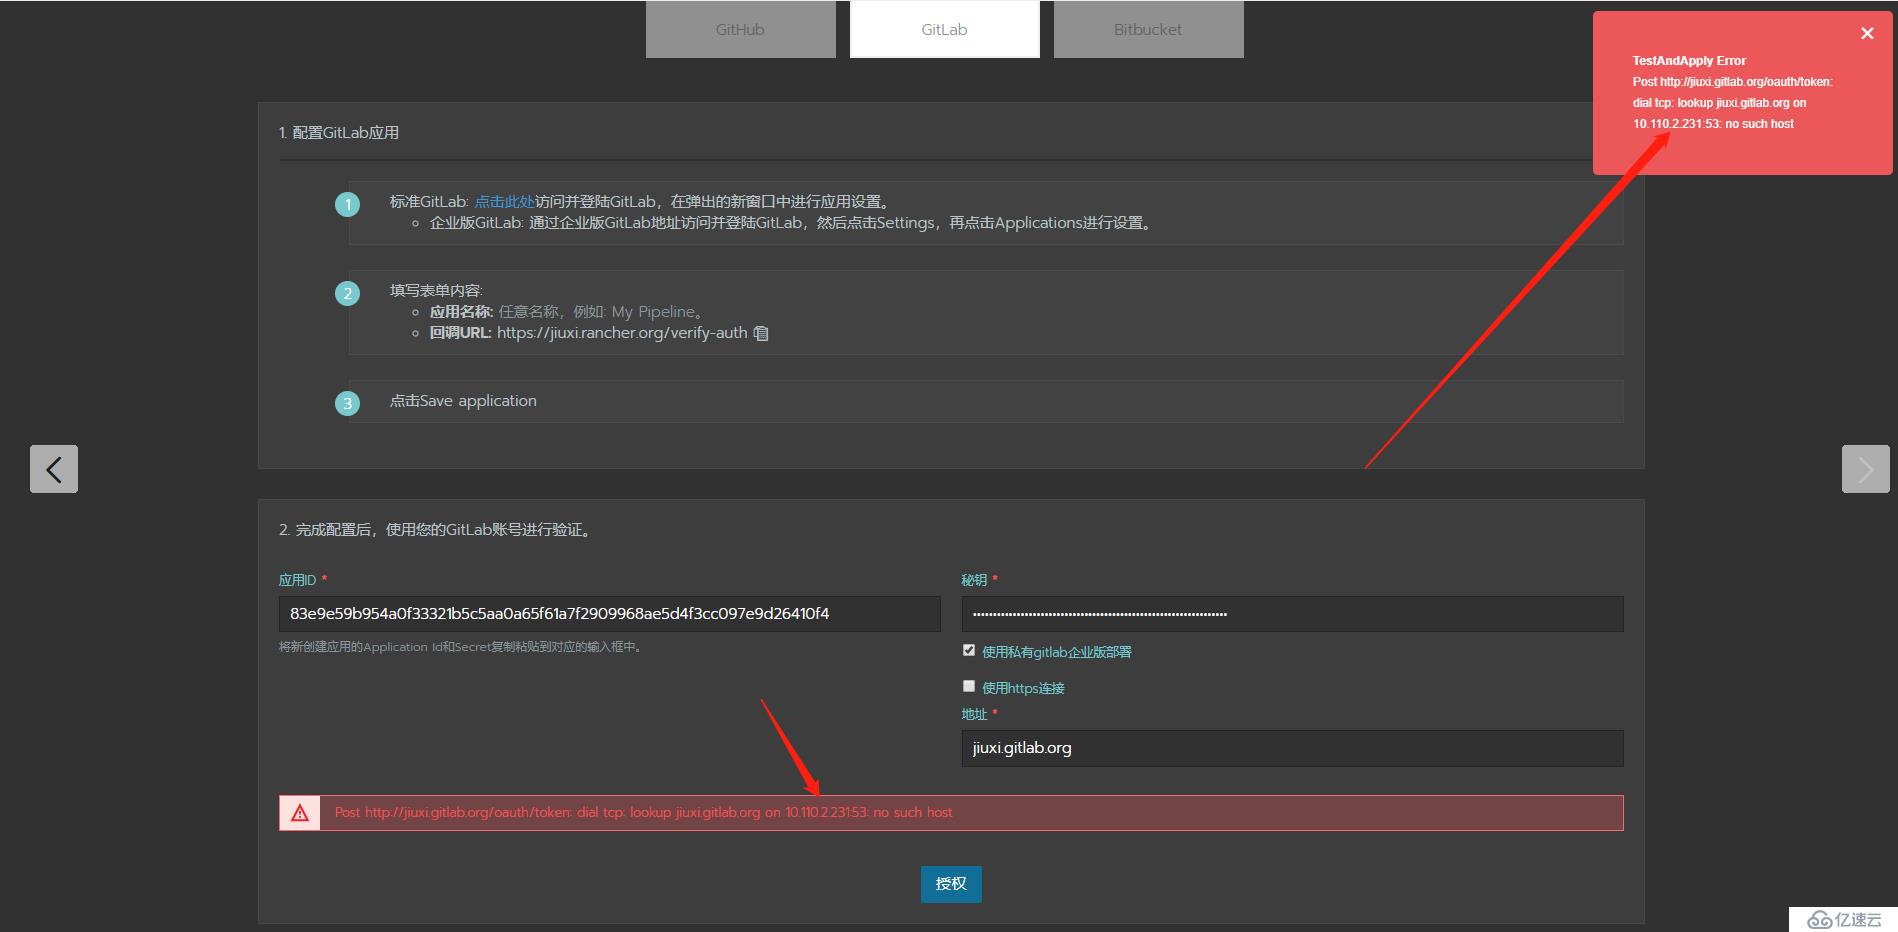This screenshot has height=932, width=1898.
Task: Select the GitLab tab
Action: coord(944,29)
